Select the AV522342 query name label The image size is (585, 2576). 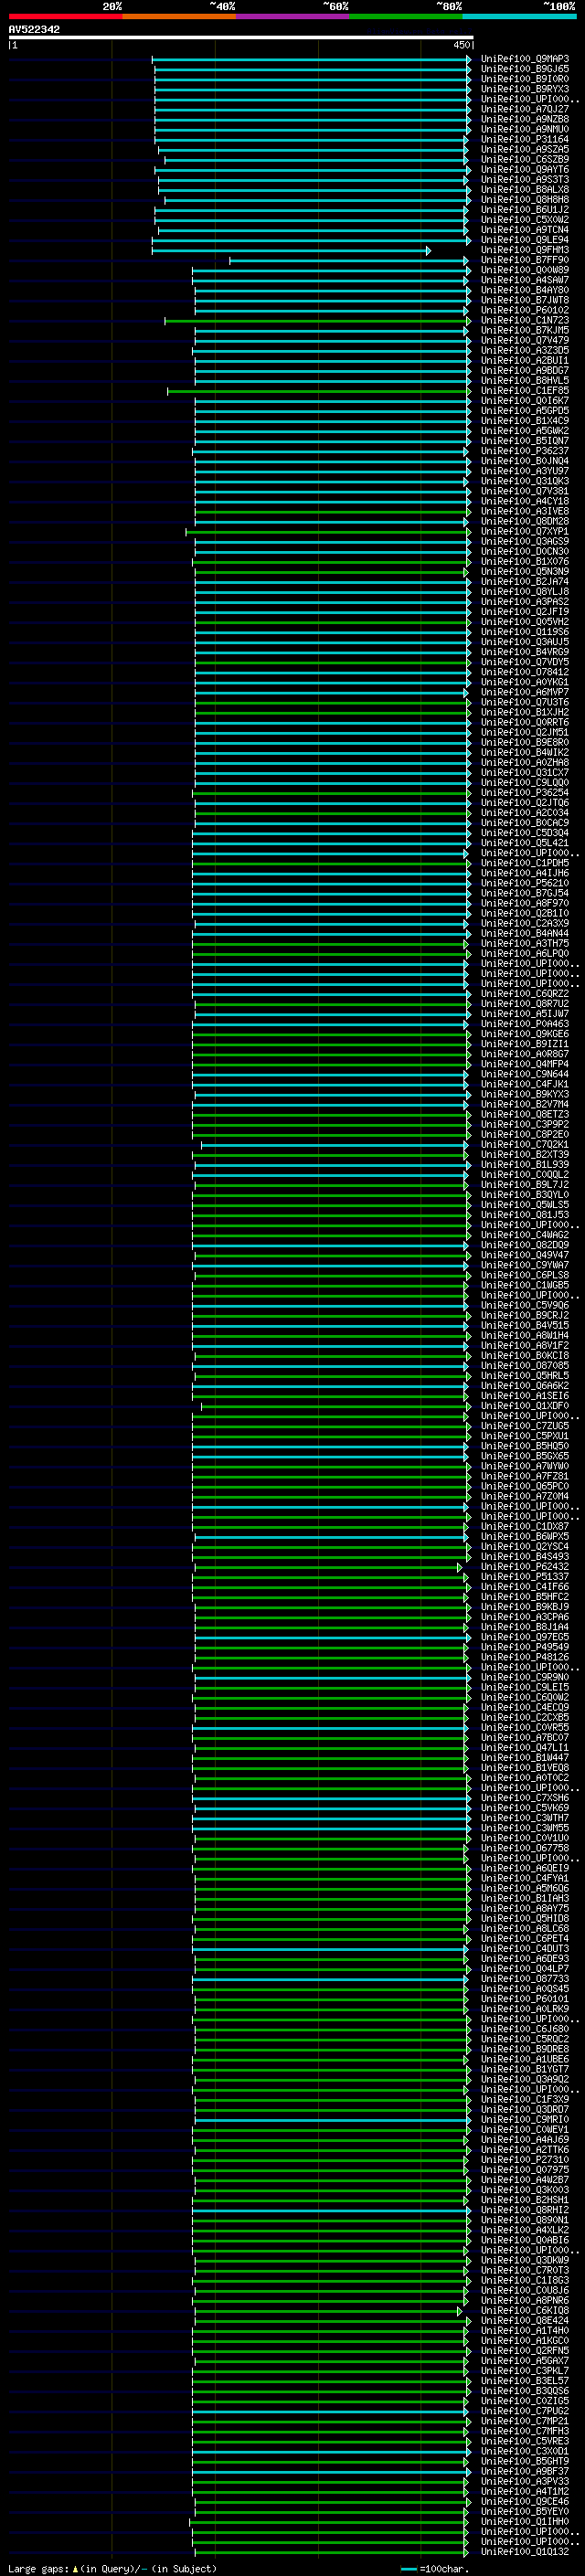(x=34, y=29)
